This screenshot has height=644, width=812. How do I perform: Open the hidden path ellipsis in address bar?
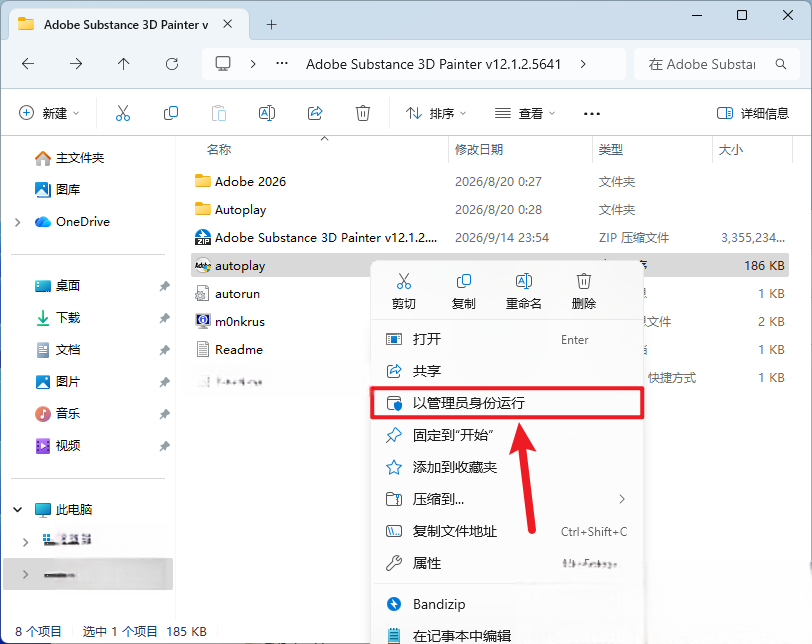click(282, 64)
